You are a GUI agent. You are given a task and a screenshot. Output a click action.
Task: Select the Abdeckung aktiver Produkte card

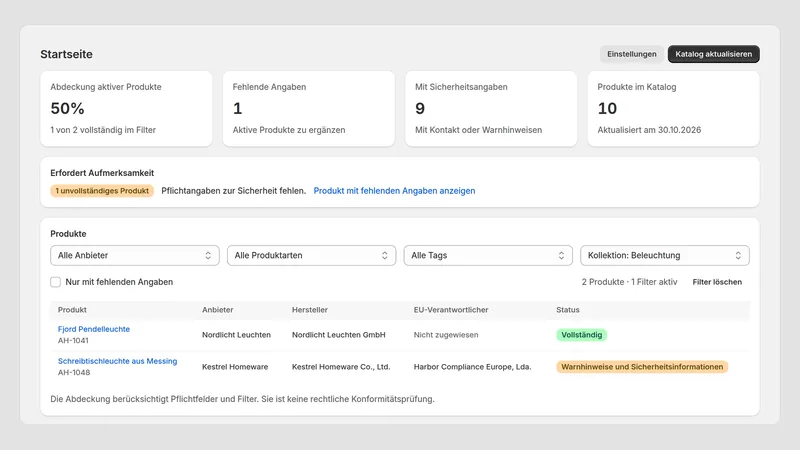126,109
